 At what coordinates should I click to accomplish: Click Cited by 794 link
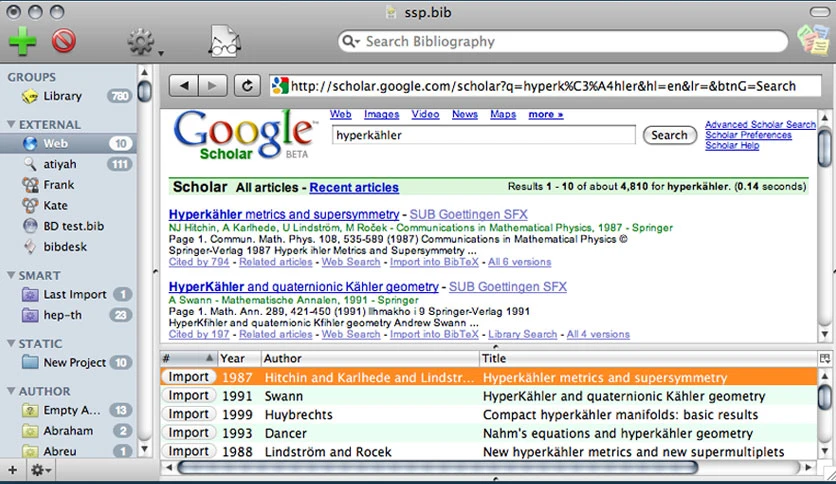[x=199, y=262]
